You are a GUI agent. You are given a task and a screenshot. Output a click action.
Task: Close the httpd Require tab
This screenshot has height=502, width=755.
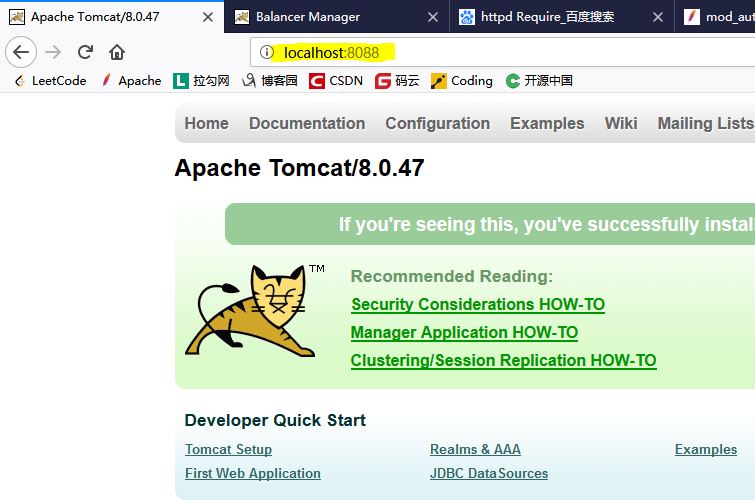click(x=658, y=17)
